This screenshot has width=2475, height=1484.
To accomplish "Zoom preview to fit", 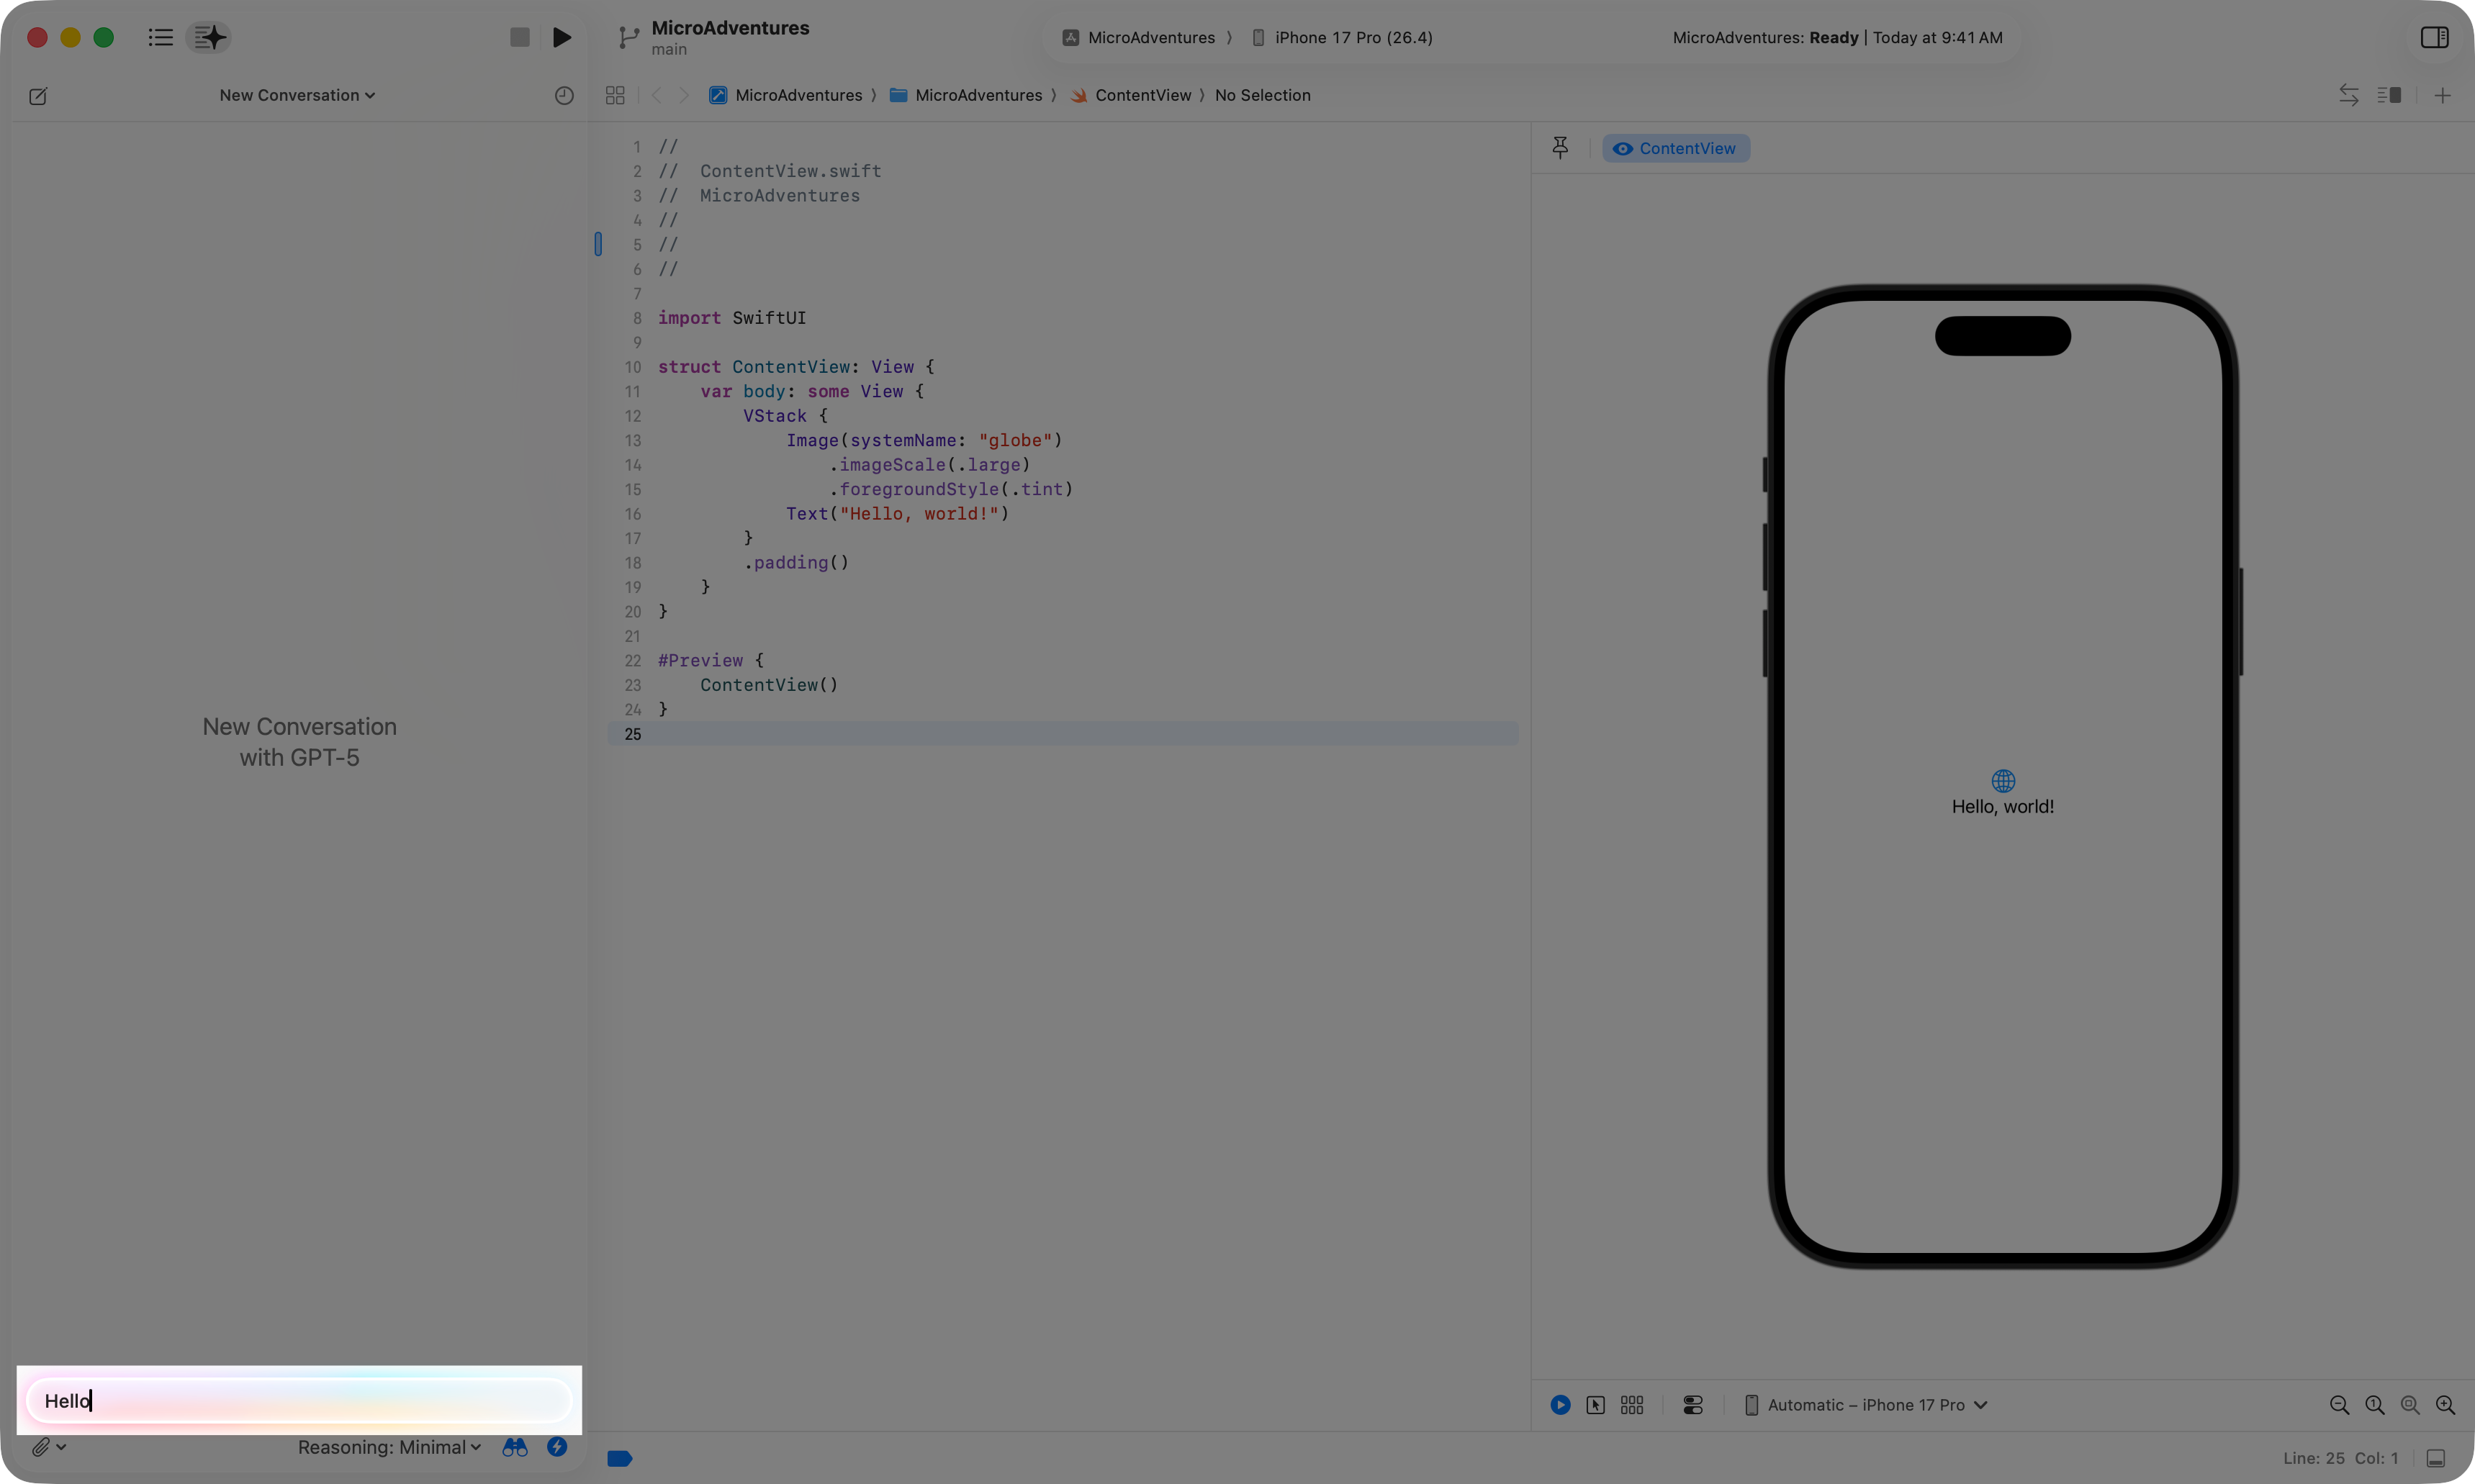I will (2410, 1405).
